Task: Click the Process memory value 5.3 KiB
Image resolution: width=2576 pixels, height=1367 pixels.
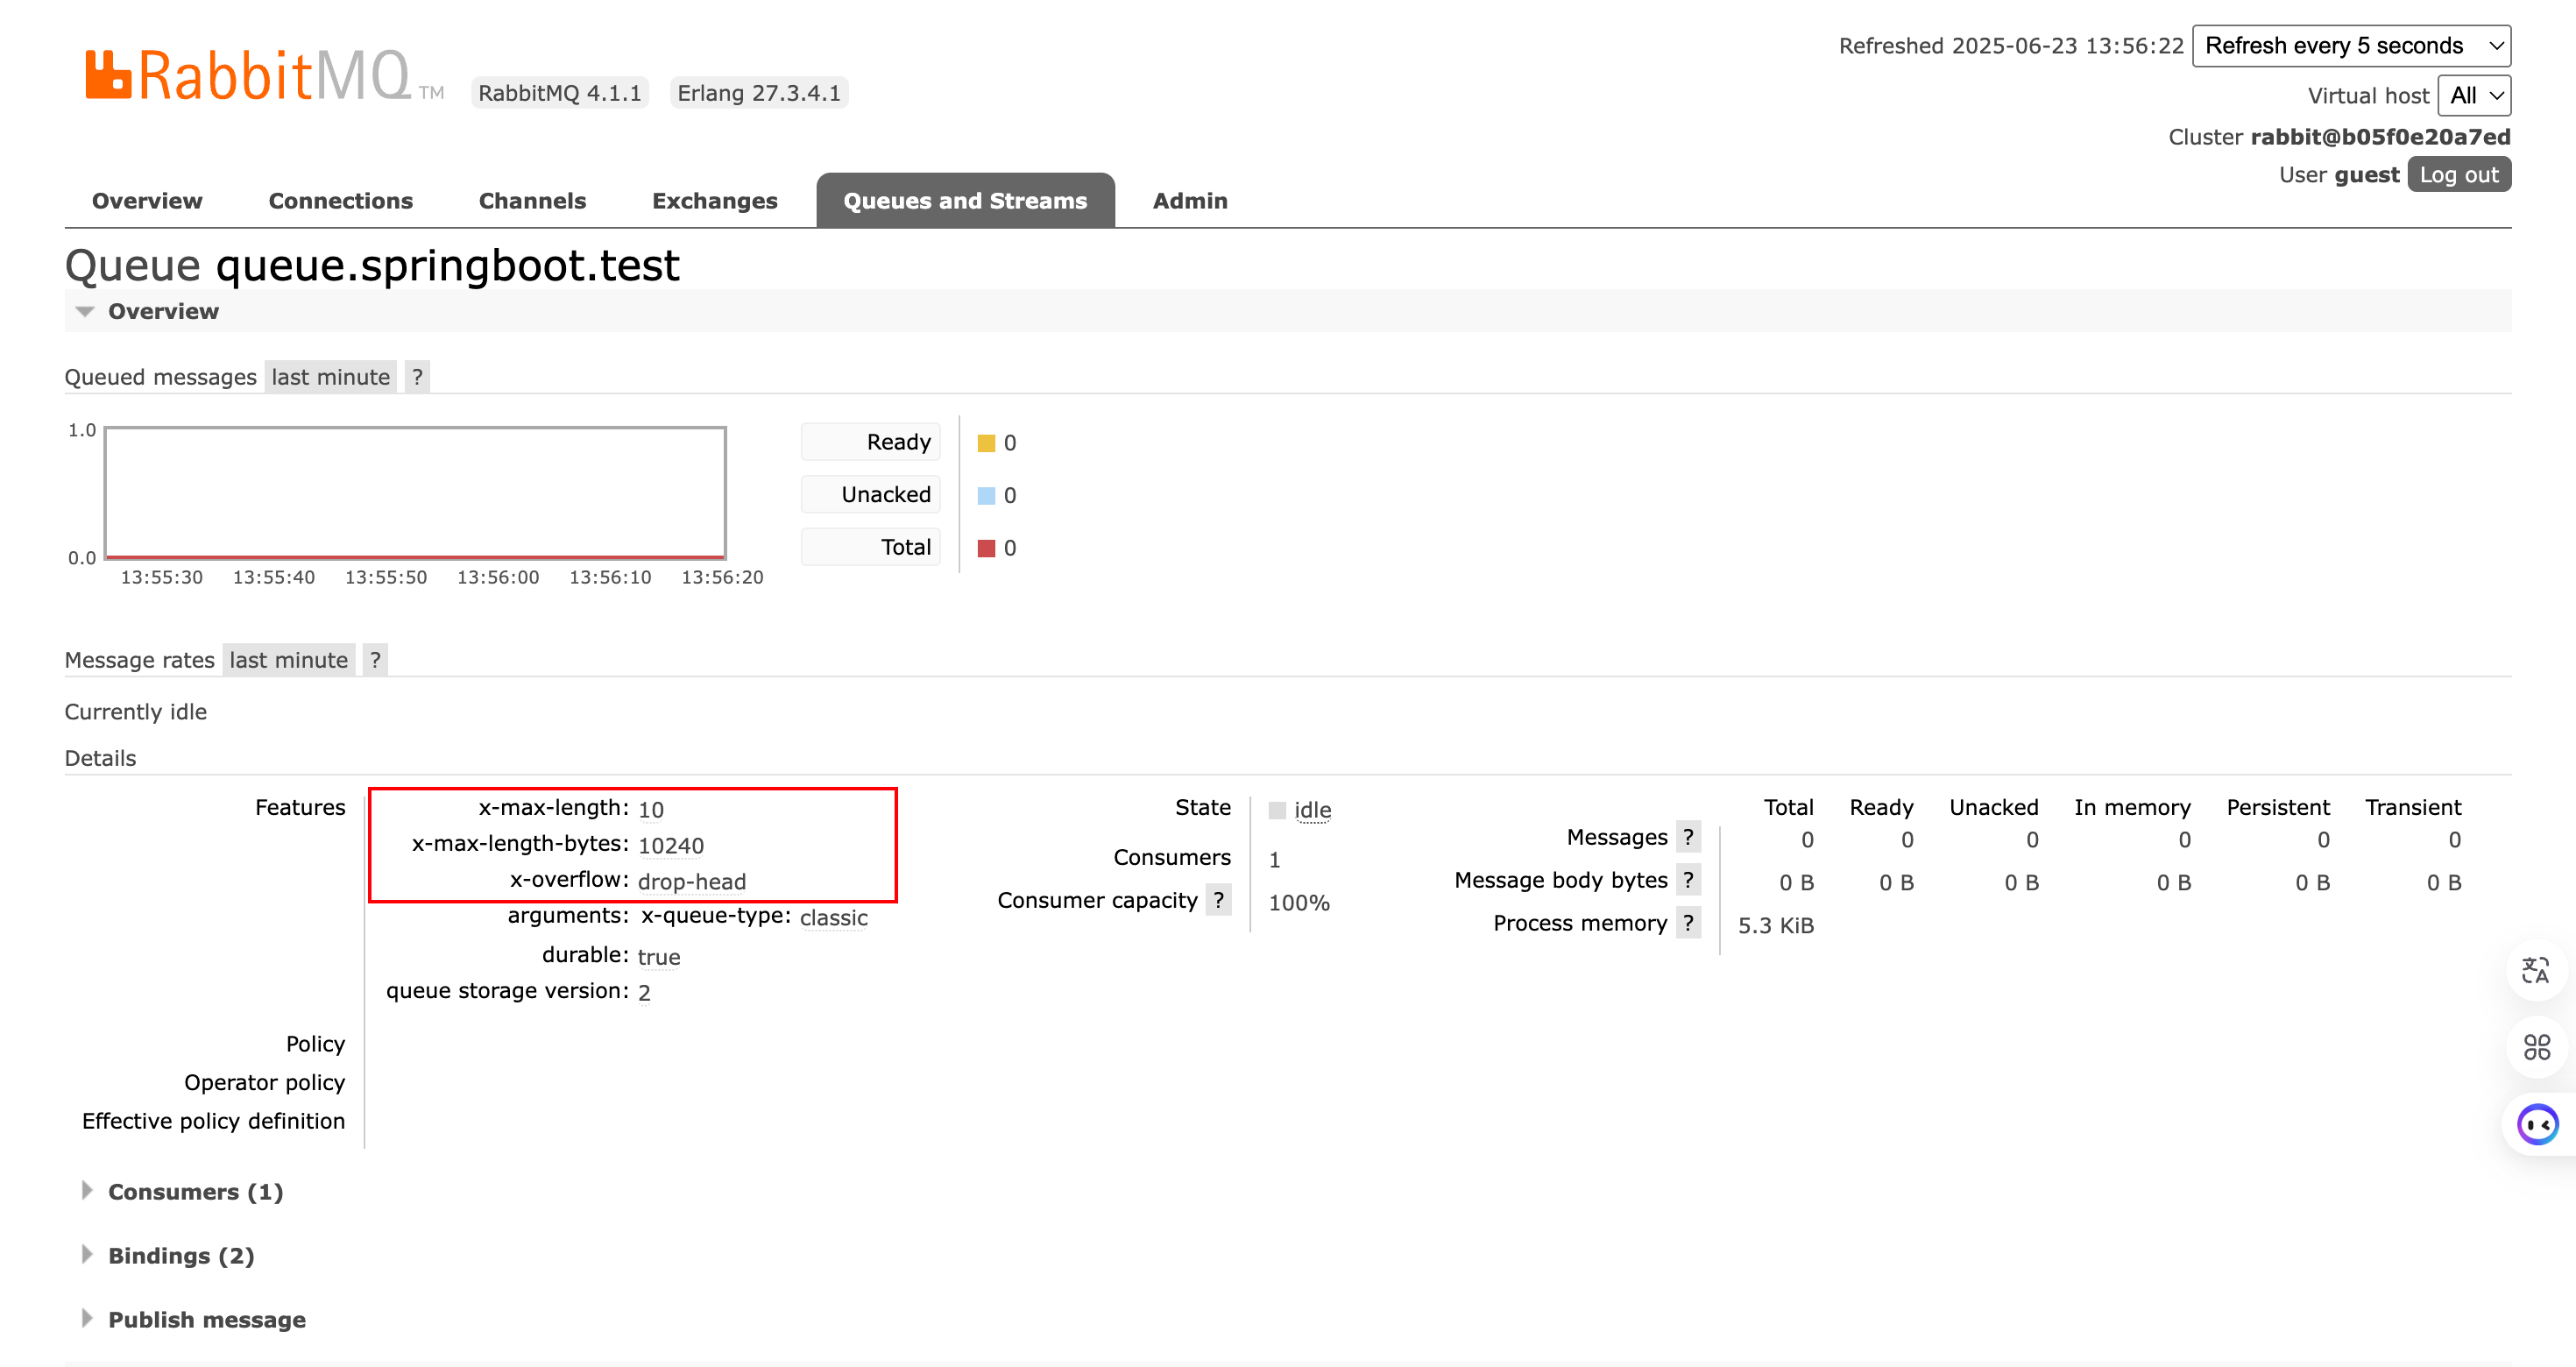Action: [x=1776, y=925]
